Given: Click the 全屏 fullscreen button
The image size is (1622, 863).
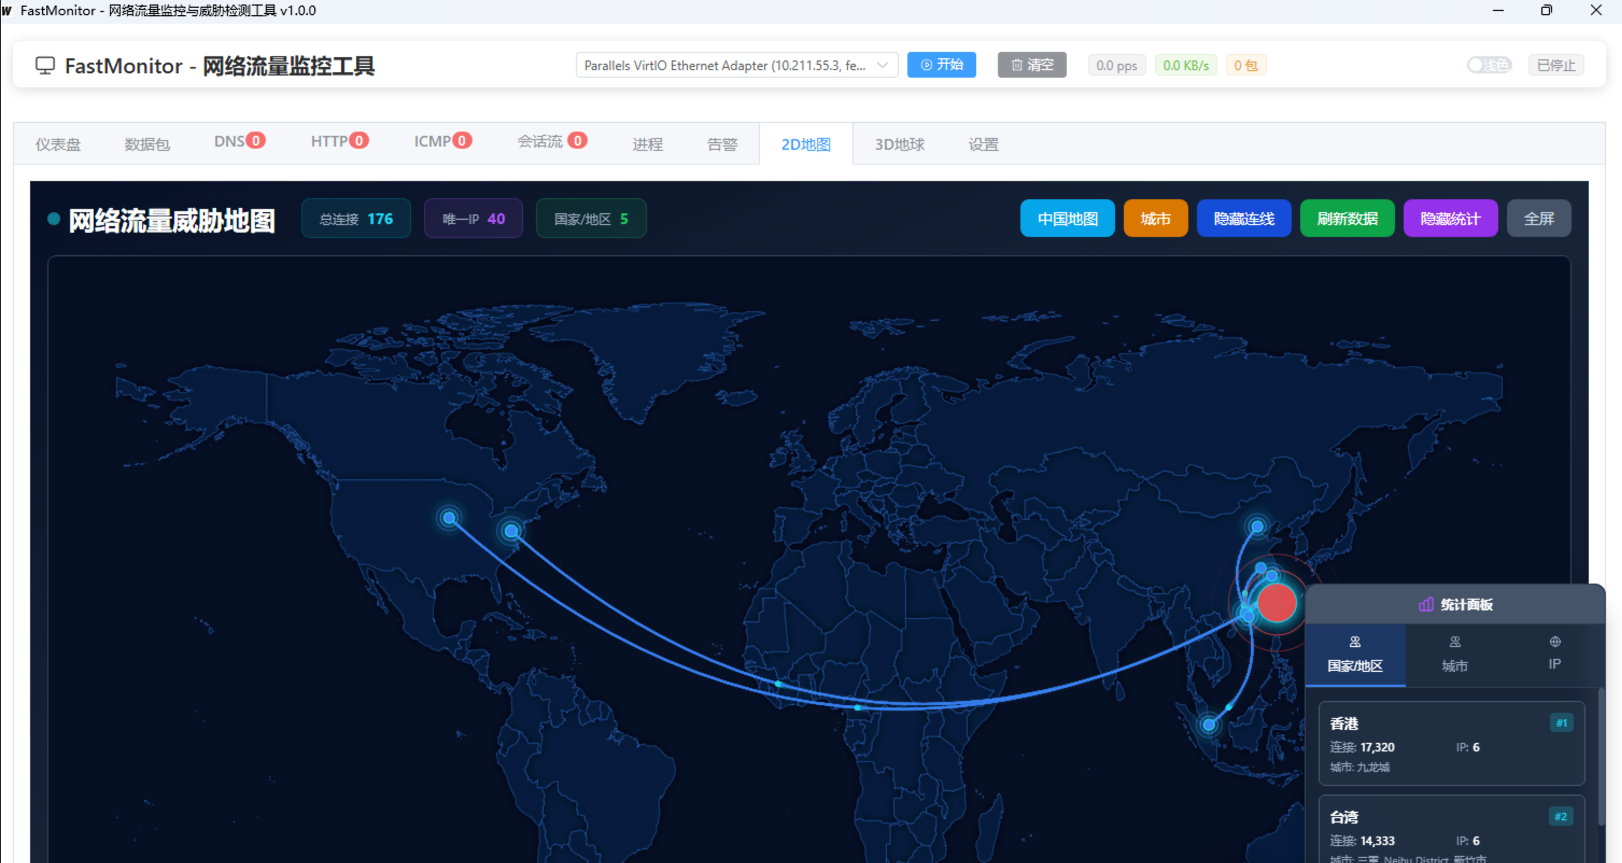Looking at the screenshot, I should click(x=1539, y=219).
